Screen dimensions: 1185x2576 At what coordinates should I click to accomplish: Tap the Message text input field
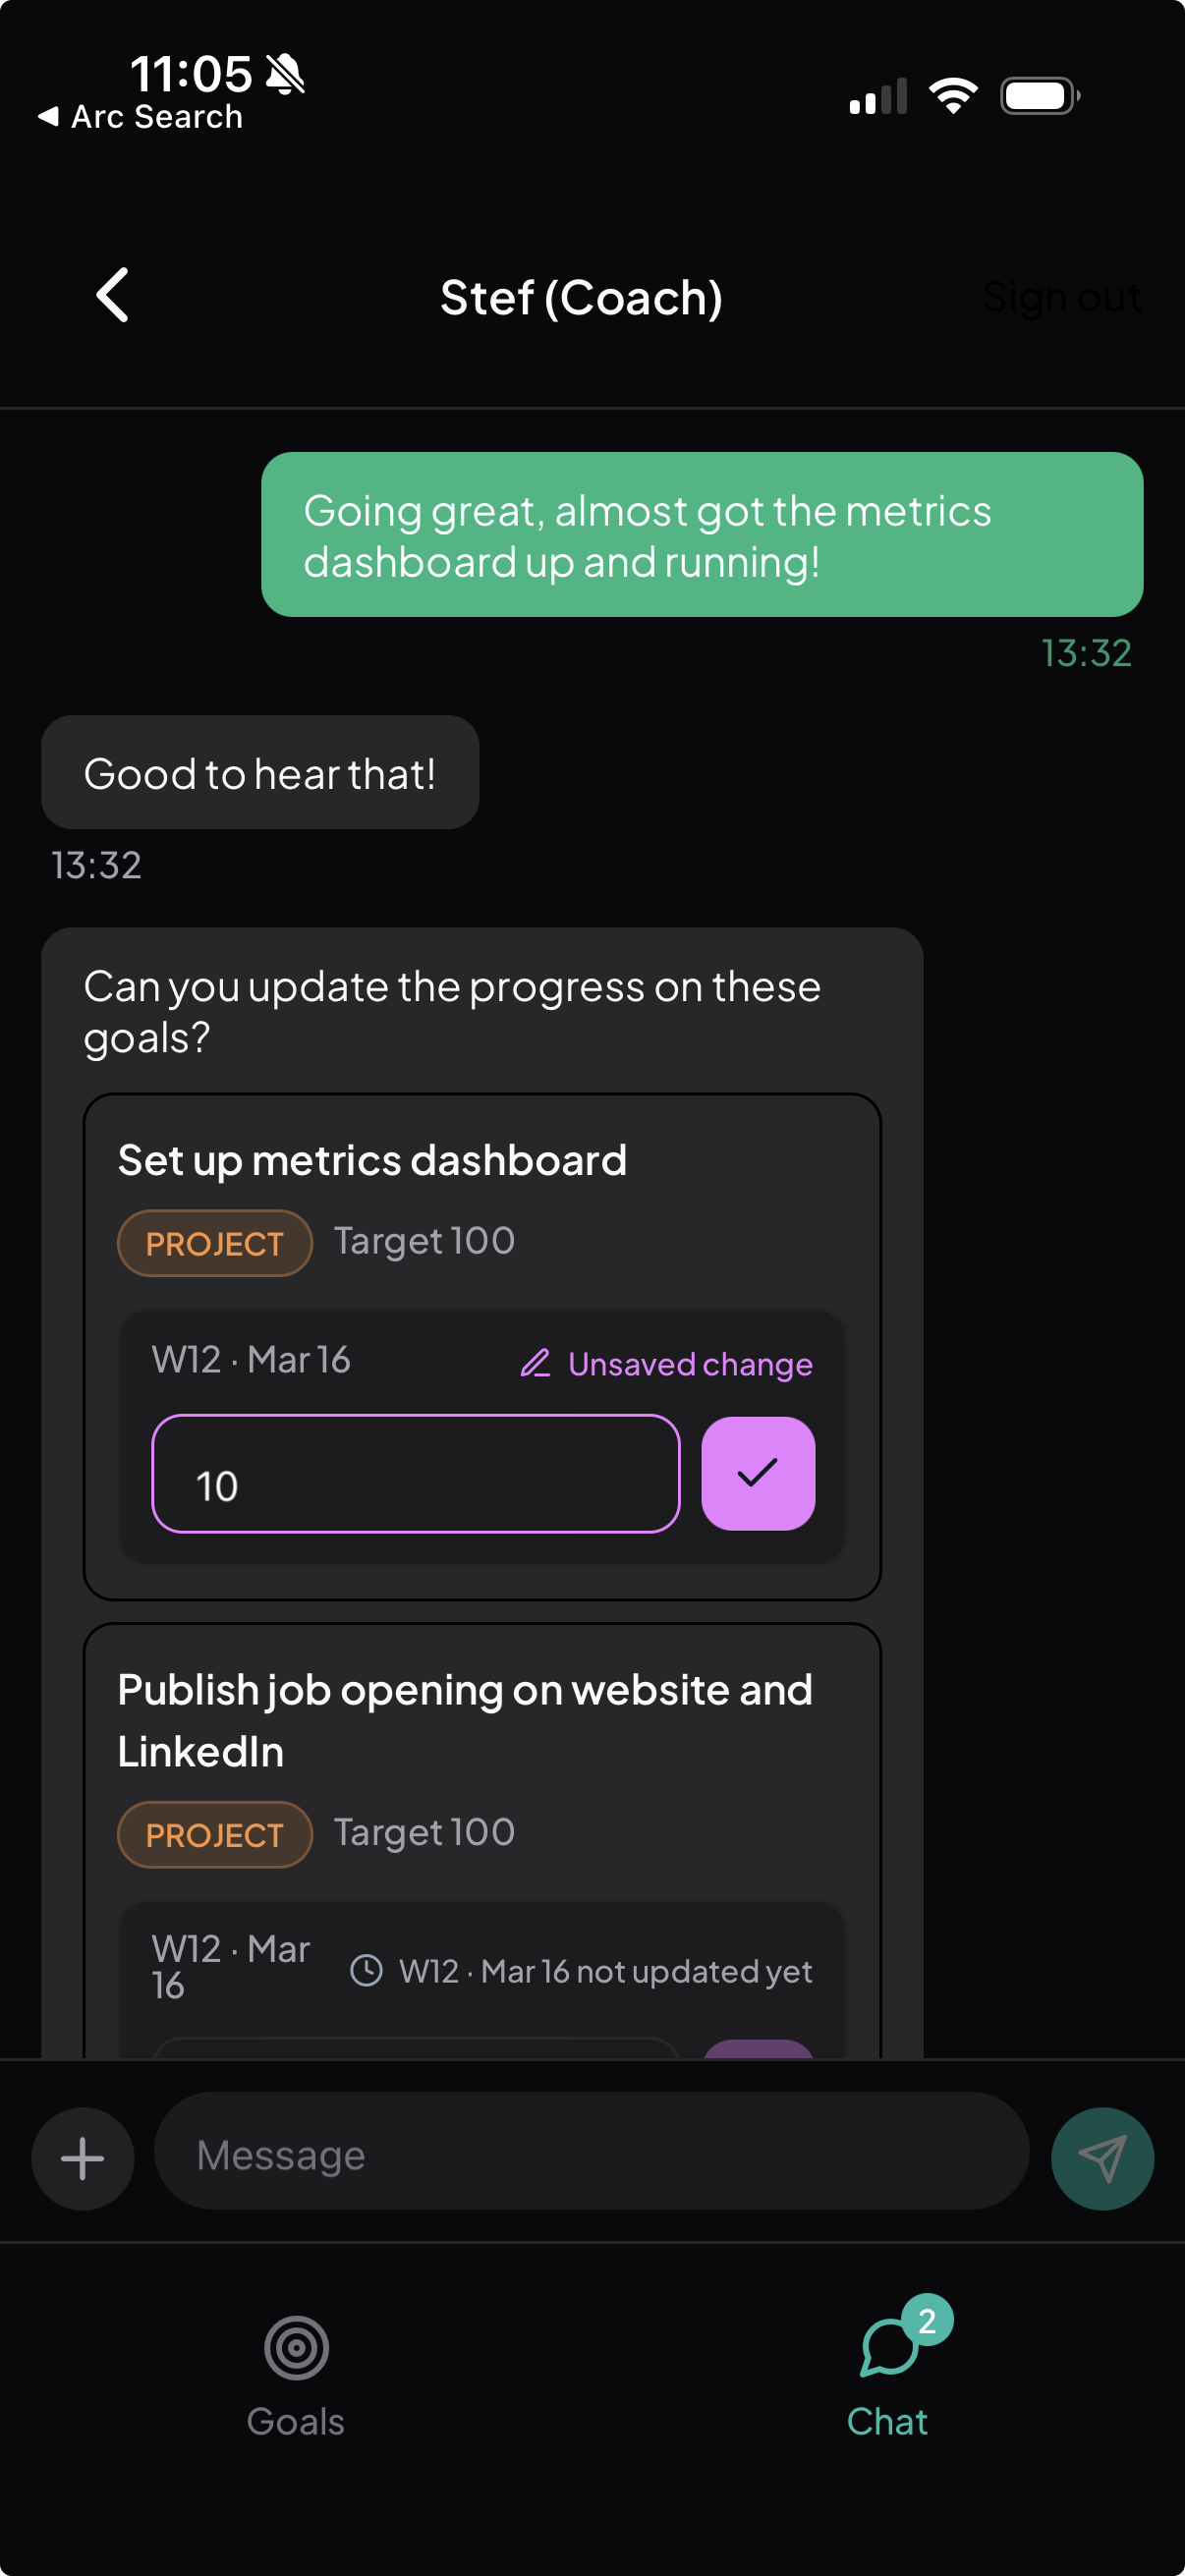590,2157
